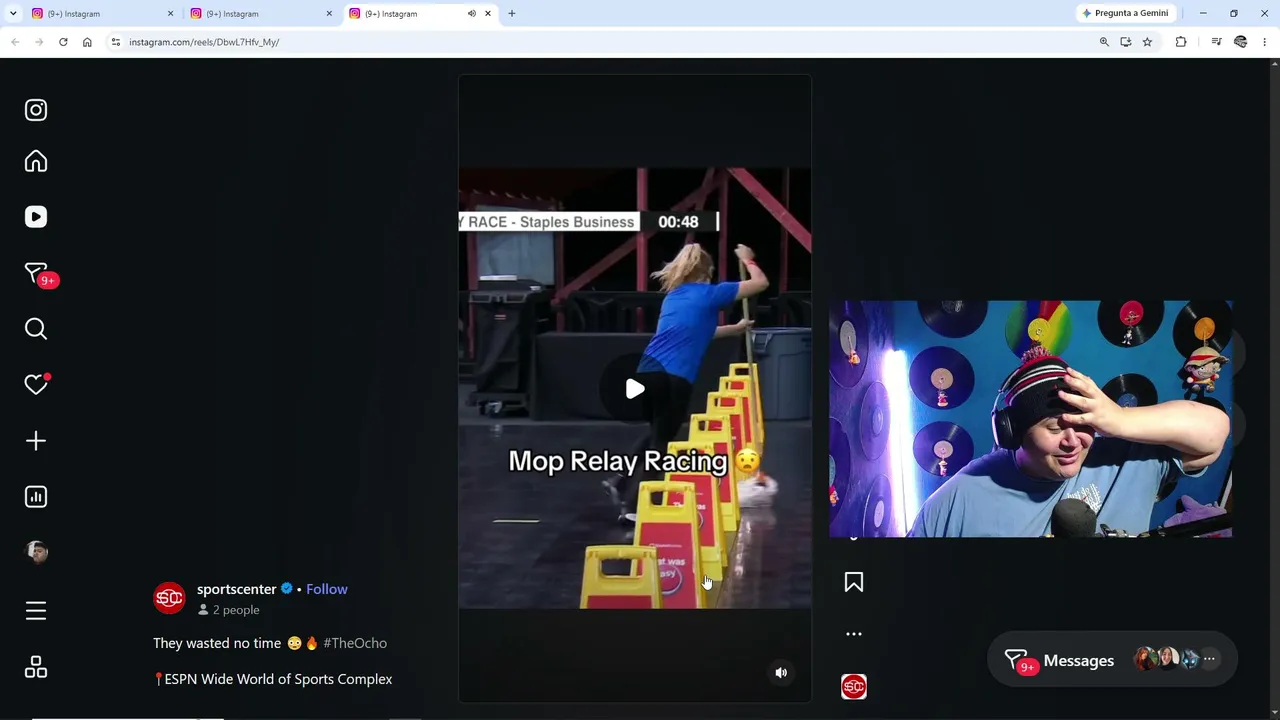Minimize the browser window
Screen dimensions: 1280x720
pos(1203,14)
